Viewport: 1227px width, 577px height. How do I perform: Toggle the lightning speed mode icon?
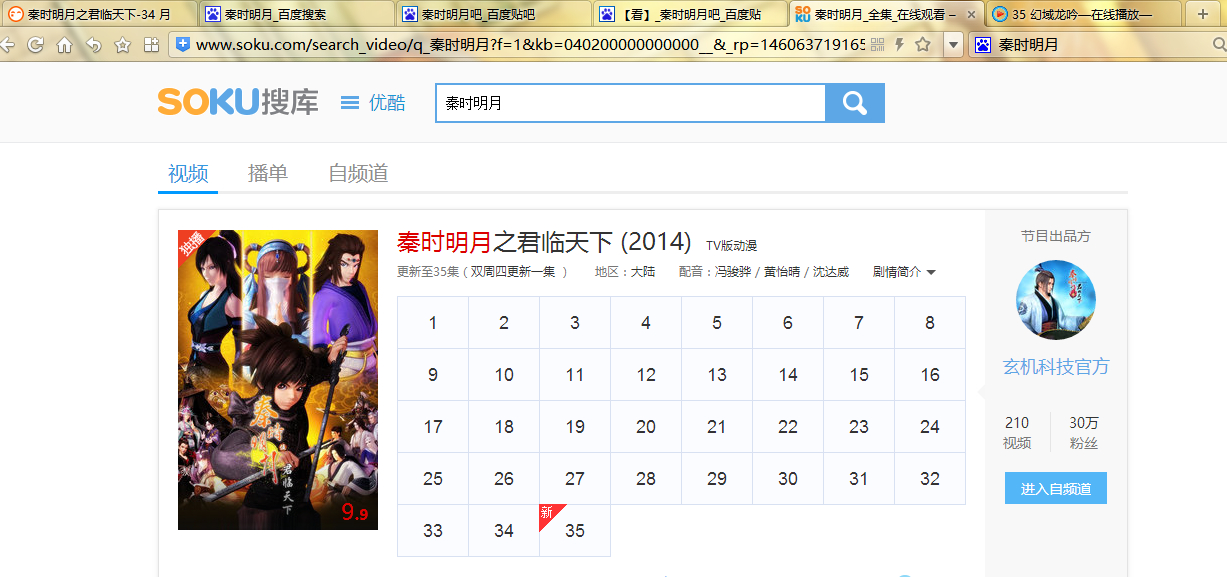(x=899, y=45)
